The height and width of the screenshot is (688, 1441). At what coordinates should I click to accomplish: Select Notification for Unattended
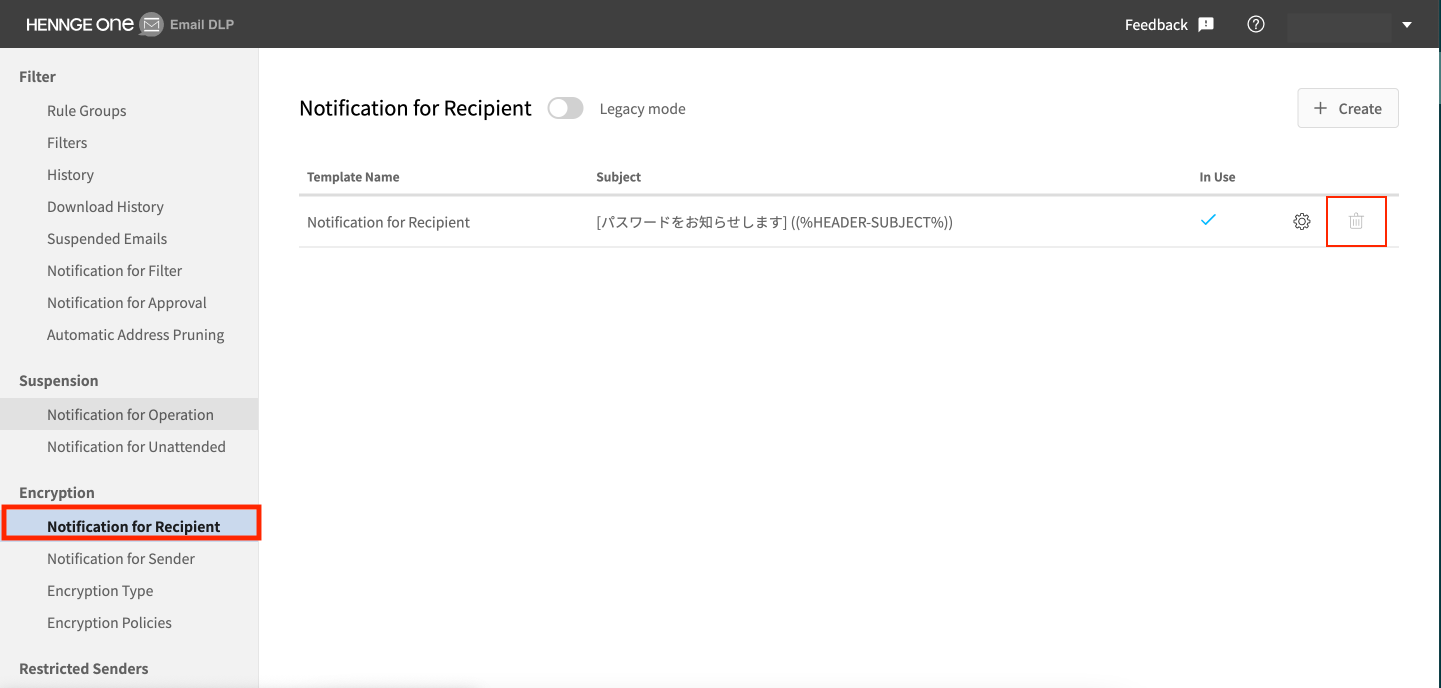point(136,446)
